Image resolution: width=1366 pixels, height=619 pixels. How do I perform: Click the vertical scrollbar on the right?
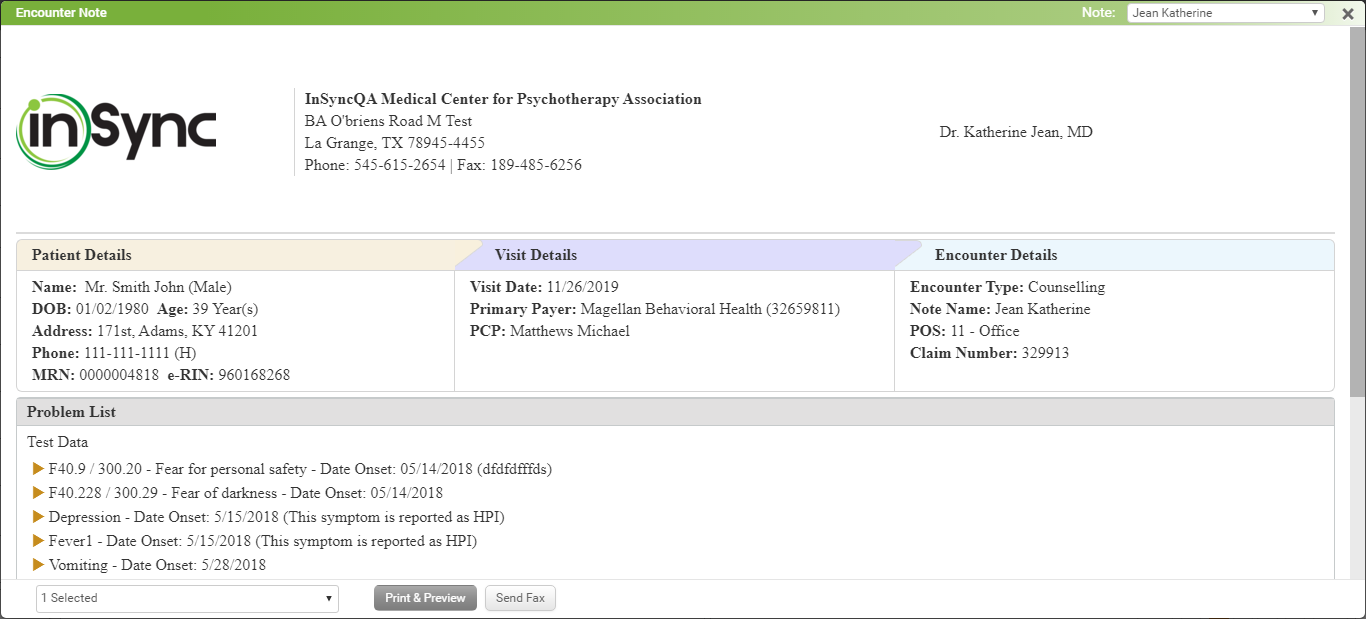click(x=1357, y=210)
